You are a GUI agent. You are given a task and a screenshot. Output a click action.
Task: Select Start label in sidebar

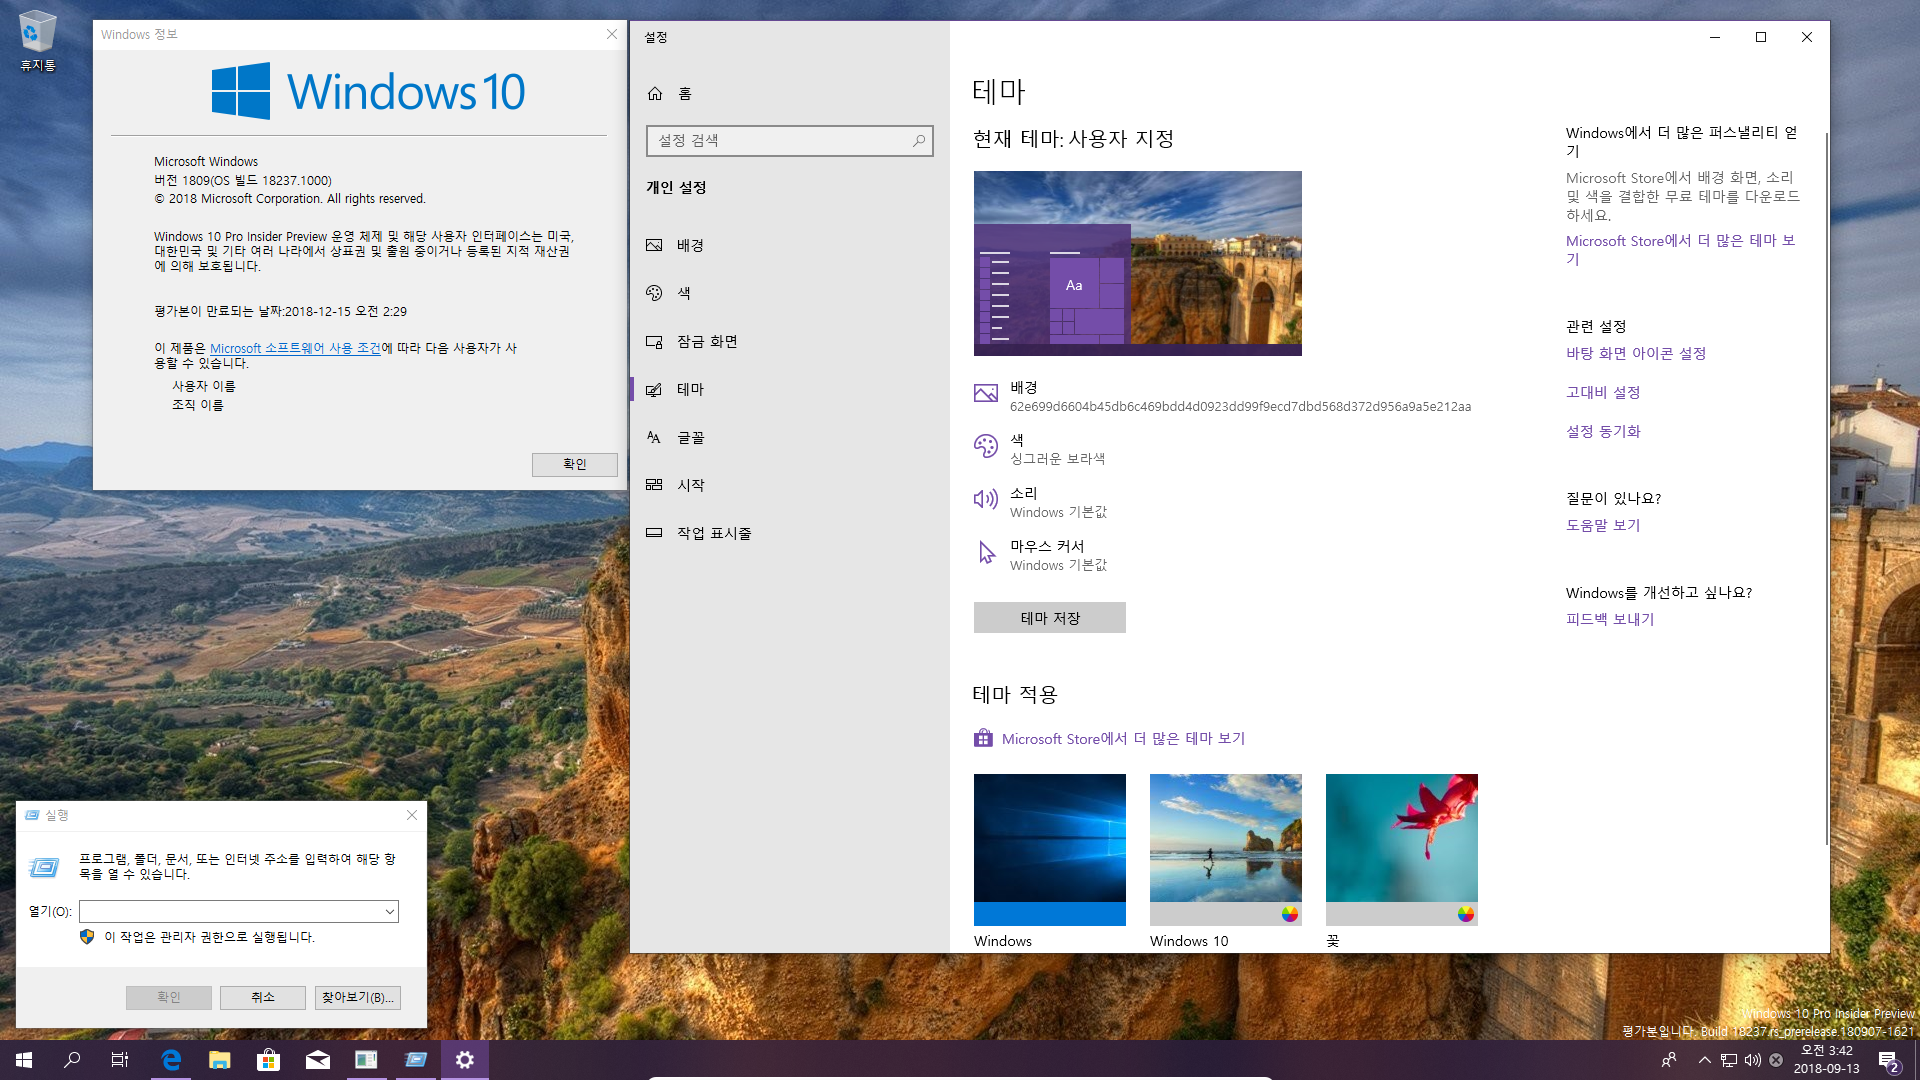click(690, 485)
